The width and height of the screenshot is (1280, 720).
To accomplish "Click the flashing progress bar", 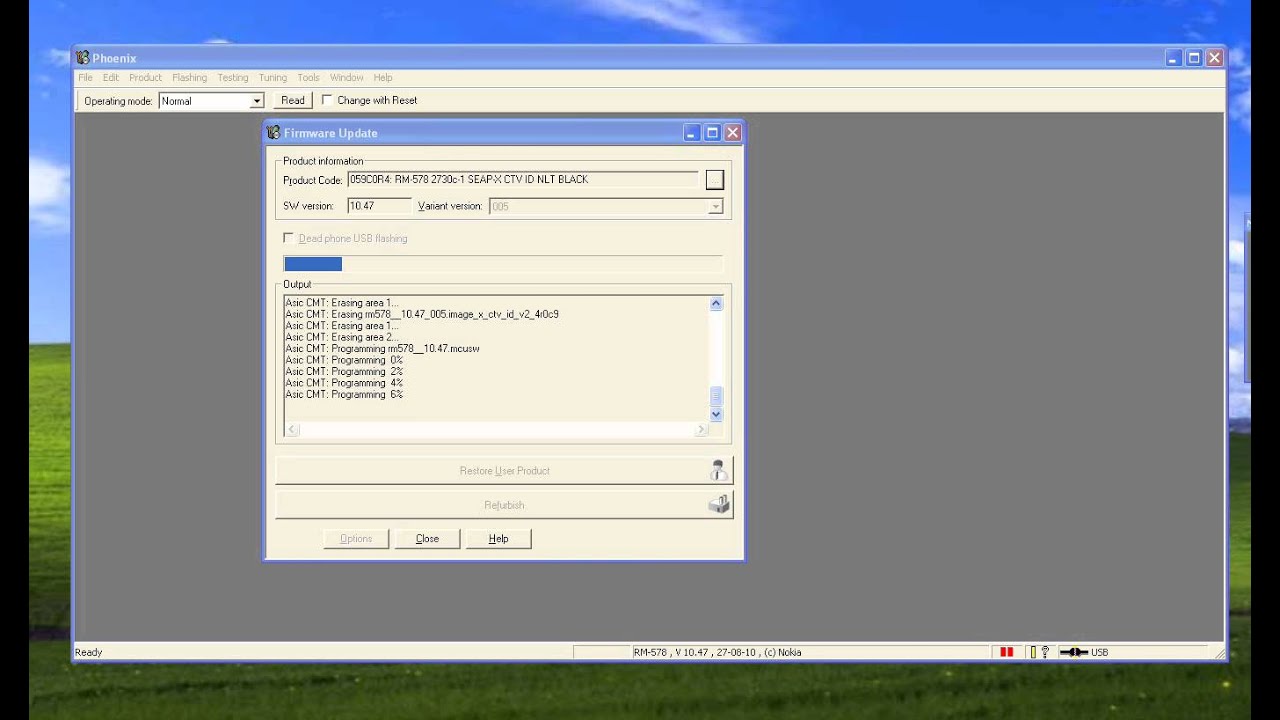I will click(503, 264).
